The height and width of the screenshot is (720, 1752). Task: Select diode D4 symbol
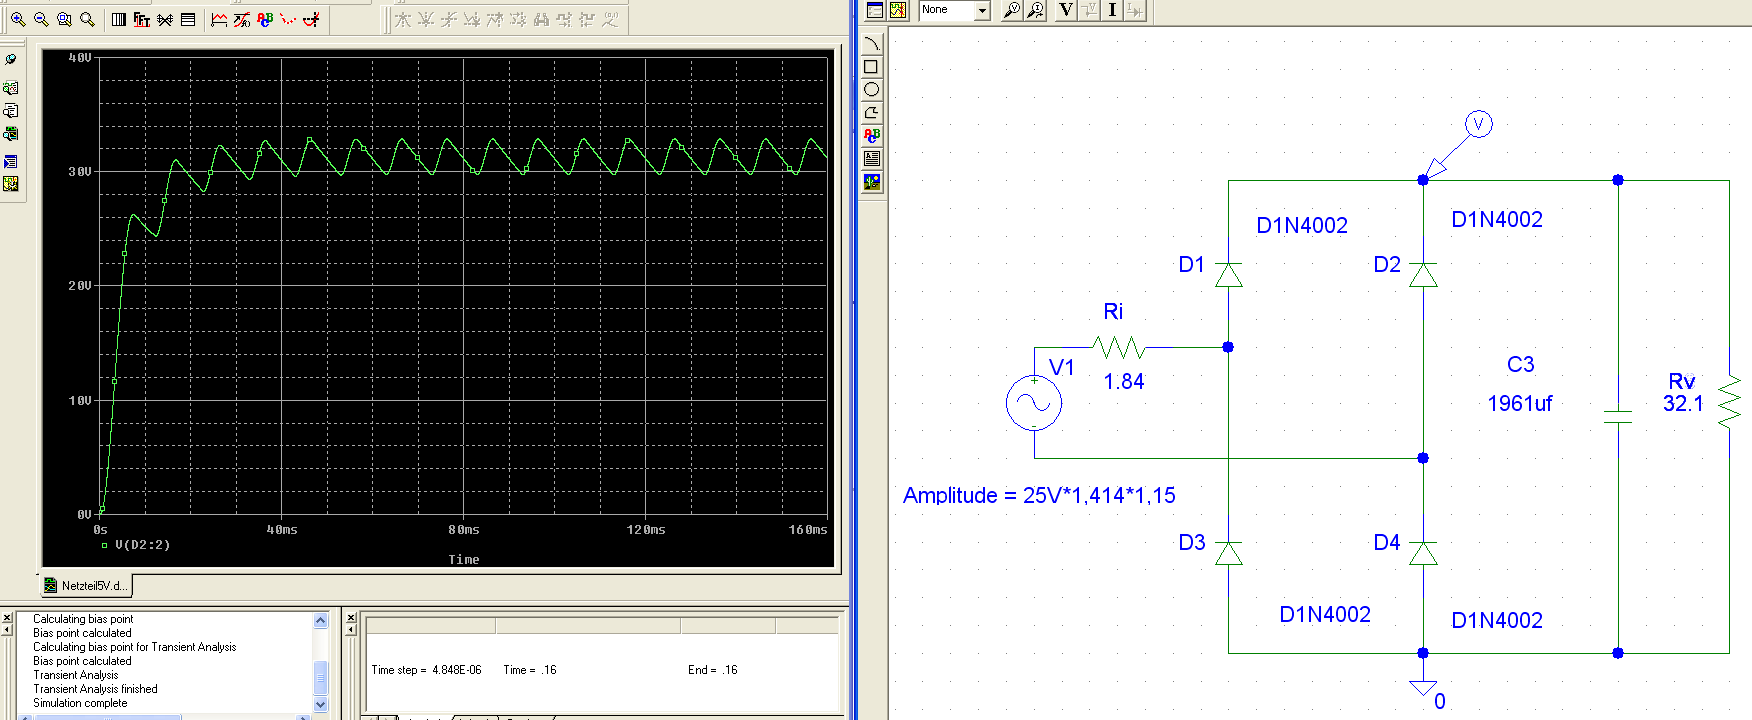(x=1423, y=553)
